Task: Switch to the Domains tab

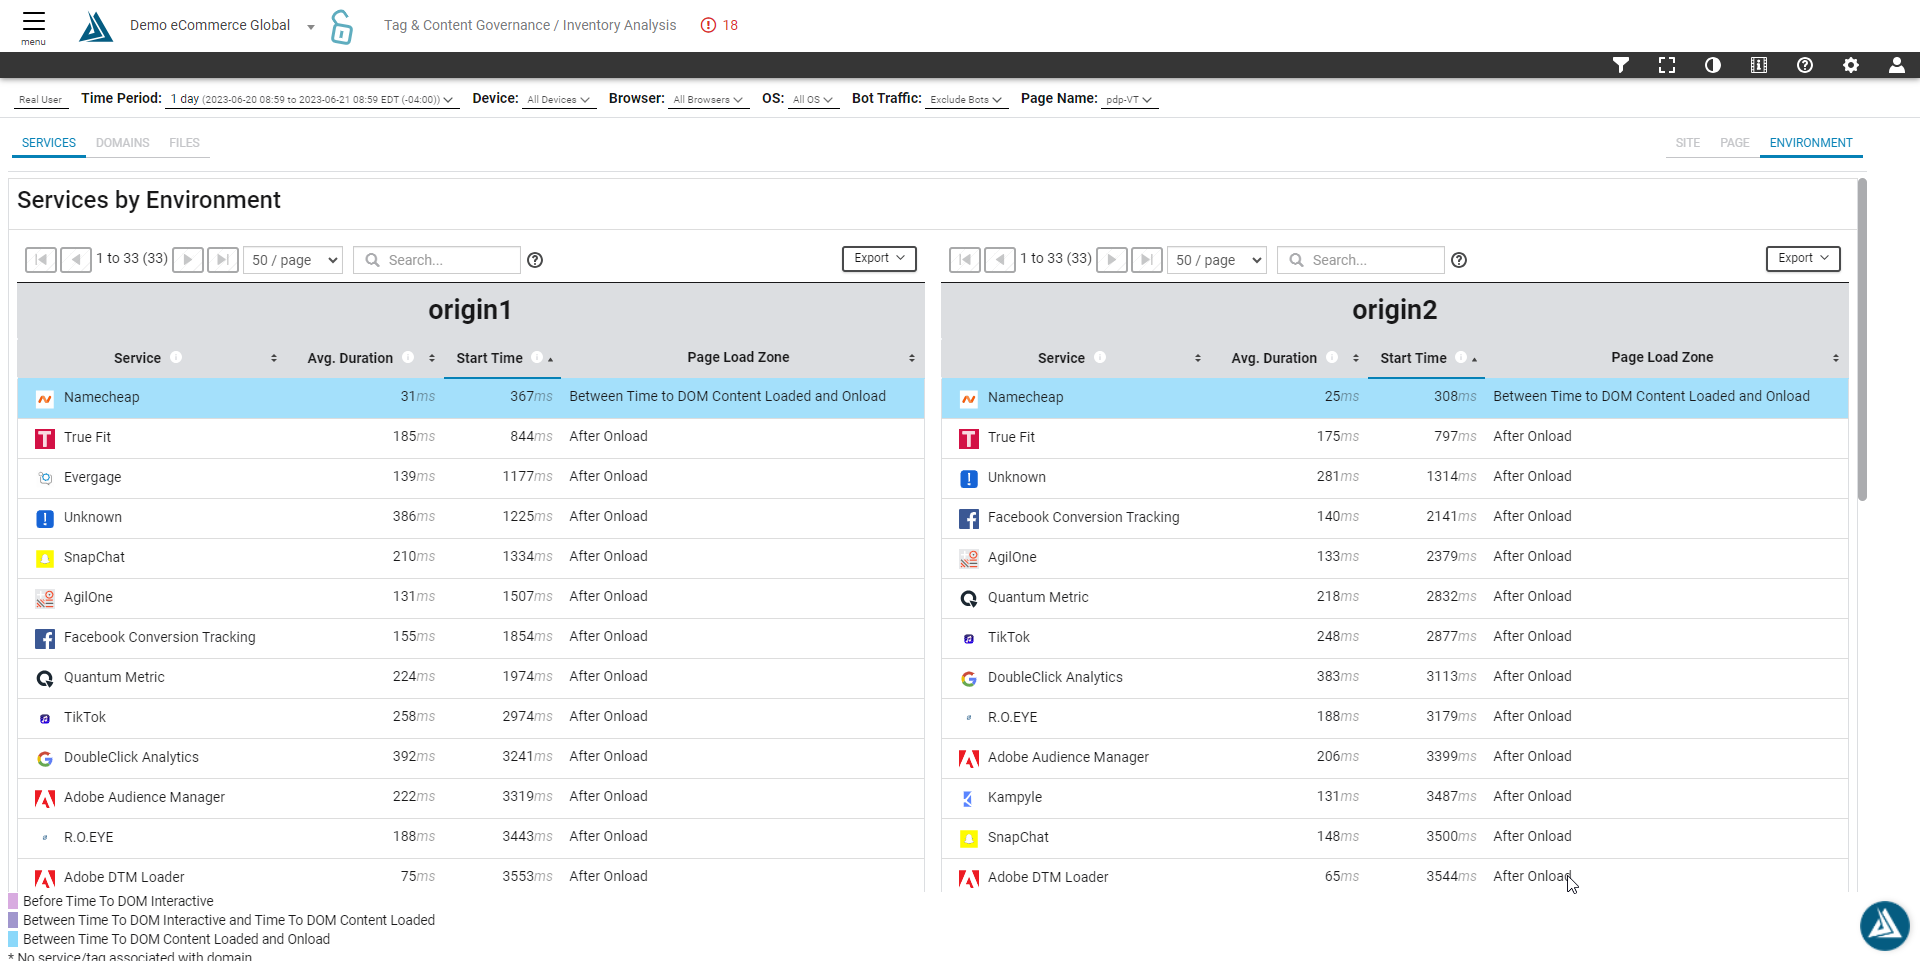Action: pyautogui.click(x=123, y=143)
